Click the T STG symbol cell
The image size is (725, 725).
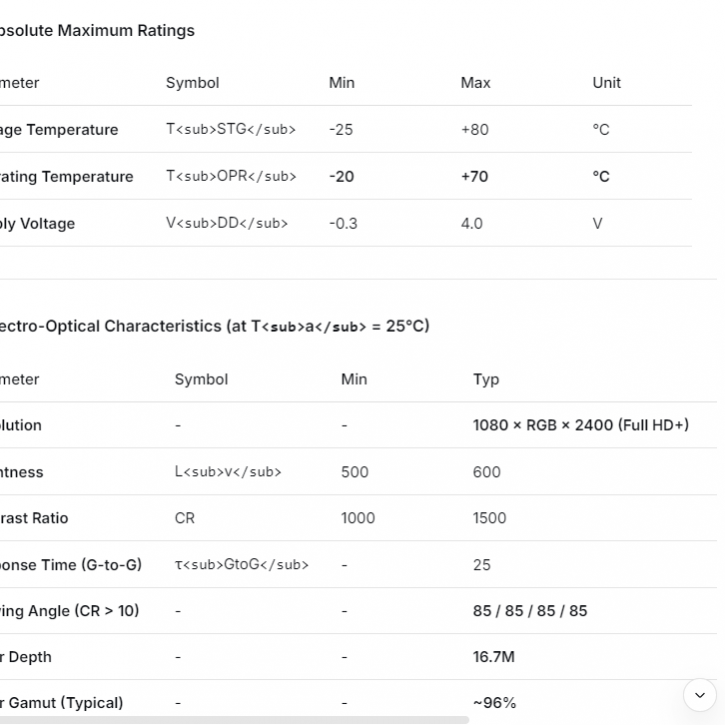(231, 130)
